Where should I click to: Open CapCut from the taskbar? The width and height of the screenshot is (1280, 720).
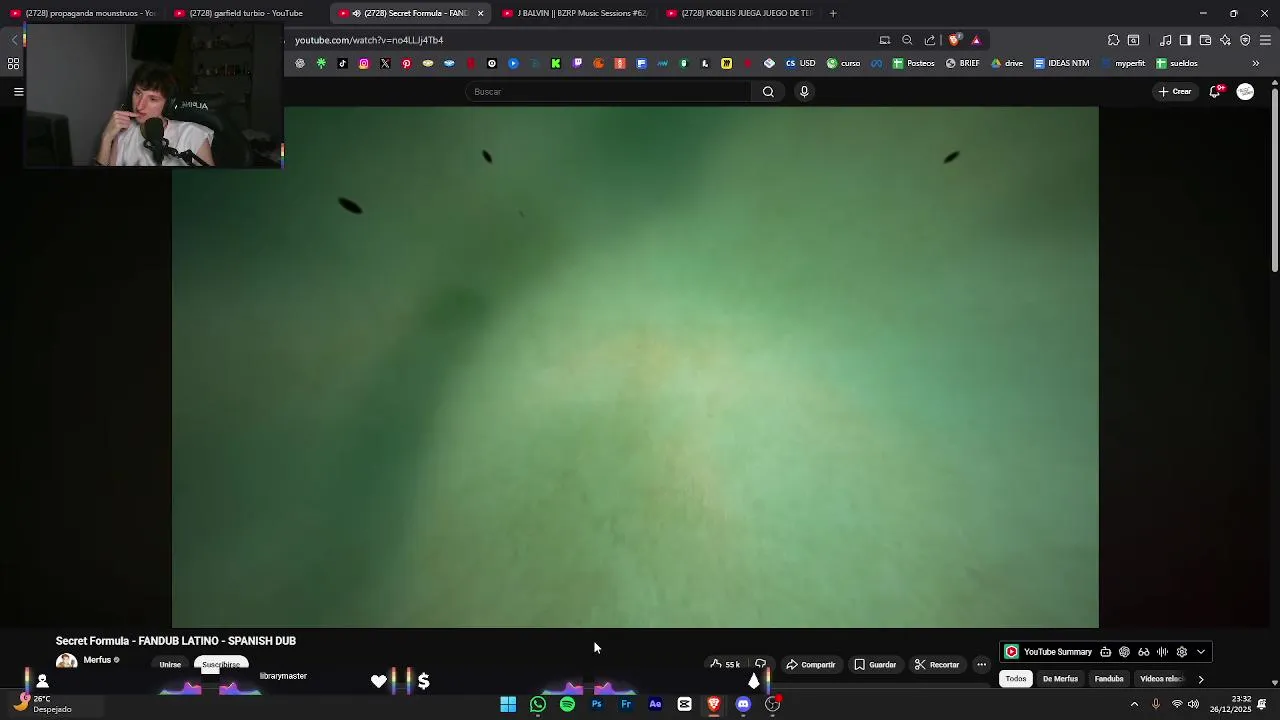(x=684, y=704)
